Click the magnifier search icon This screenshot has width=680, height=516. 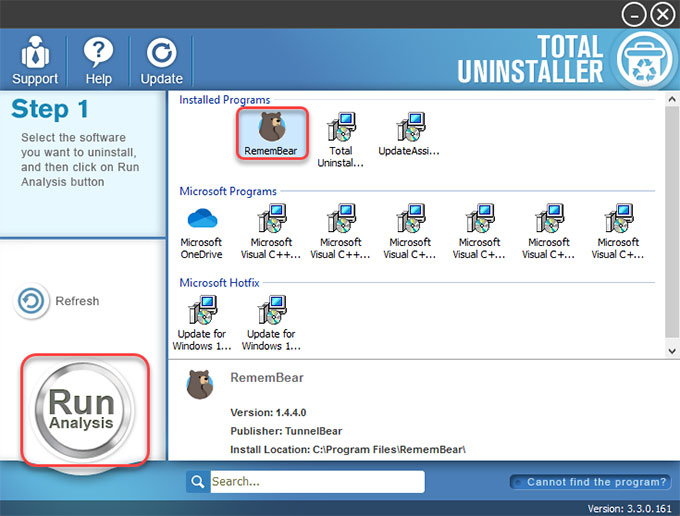click(198, 482)
